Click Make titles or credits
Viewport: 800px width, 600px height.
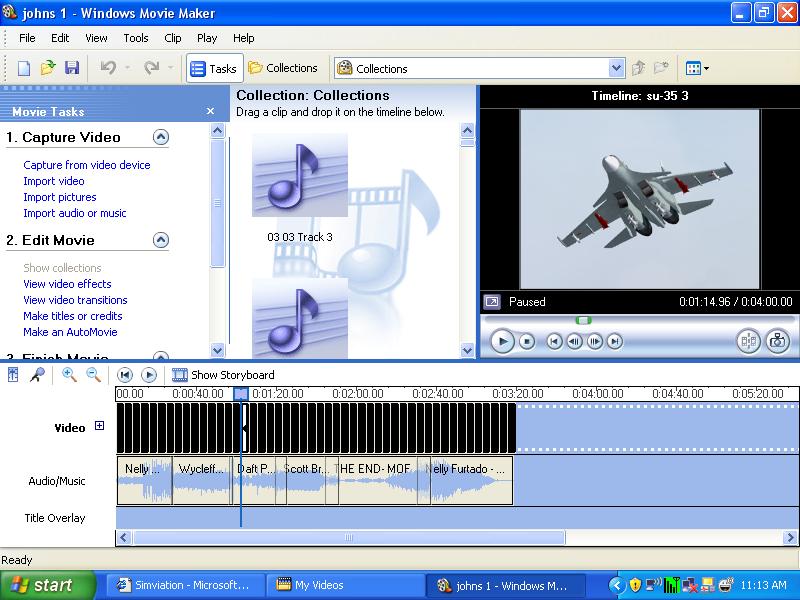tap(73, 316)
